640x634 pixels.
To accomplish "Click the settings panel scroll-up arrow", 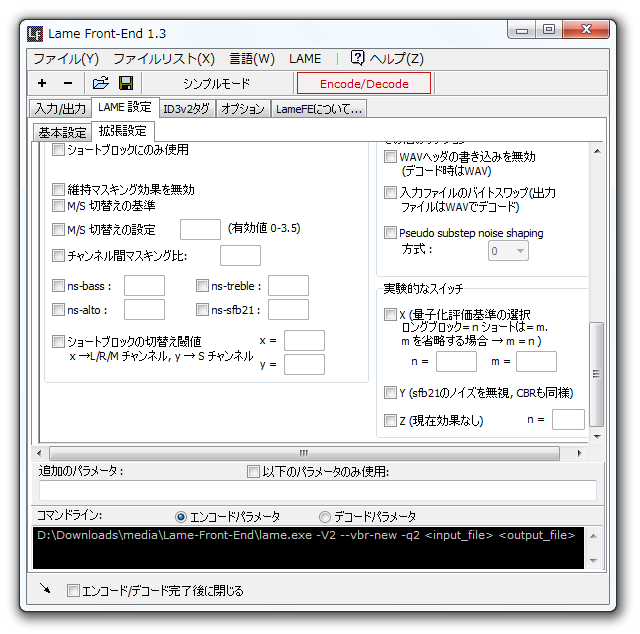I will (597, 151).
